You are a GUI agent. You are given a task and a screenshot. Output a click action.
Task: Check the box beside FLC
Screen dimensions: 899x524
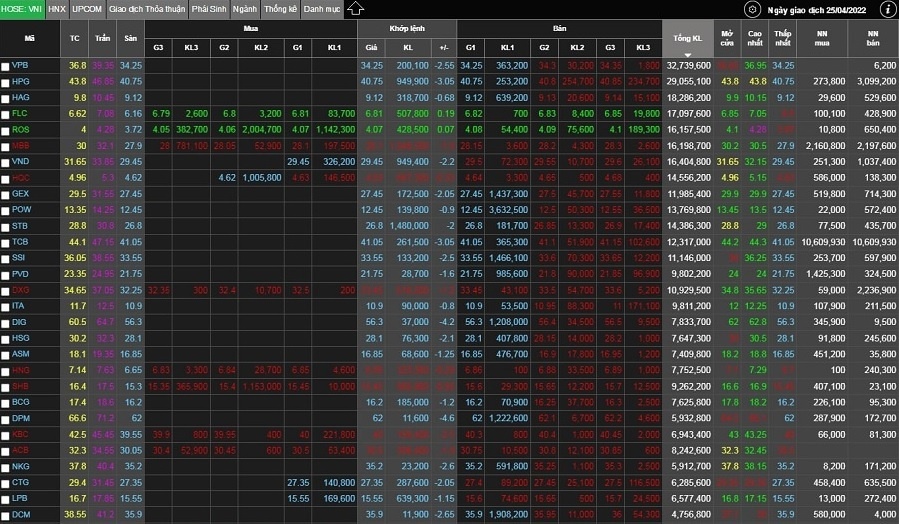click(6, 113)
